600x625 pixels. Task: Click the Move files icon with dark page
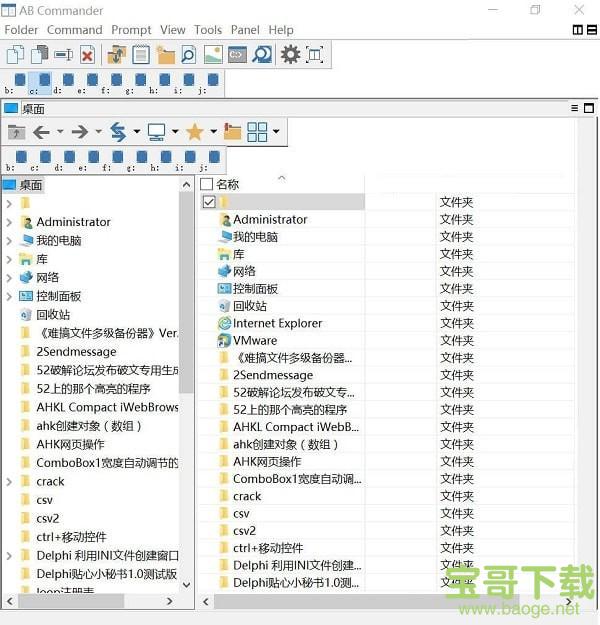(39, 55)
